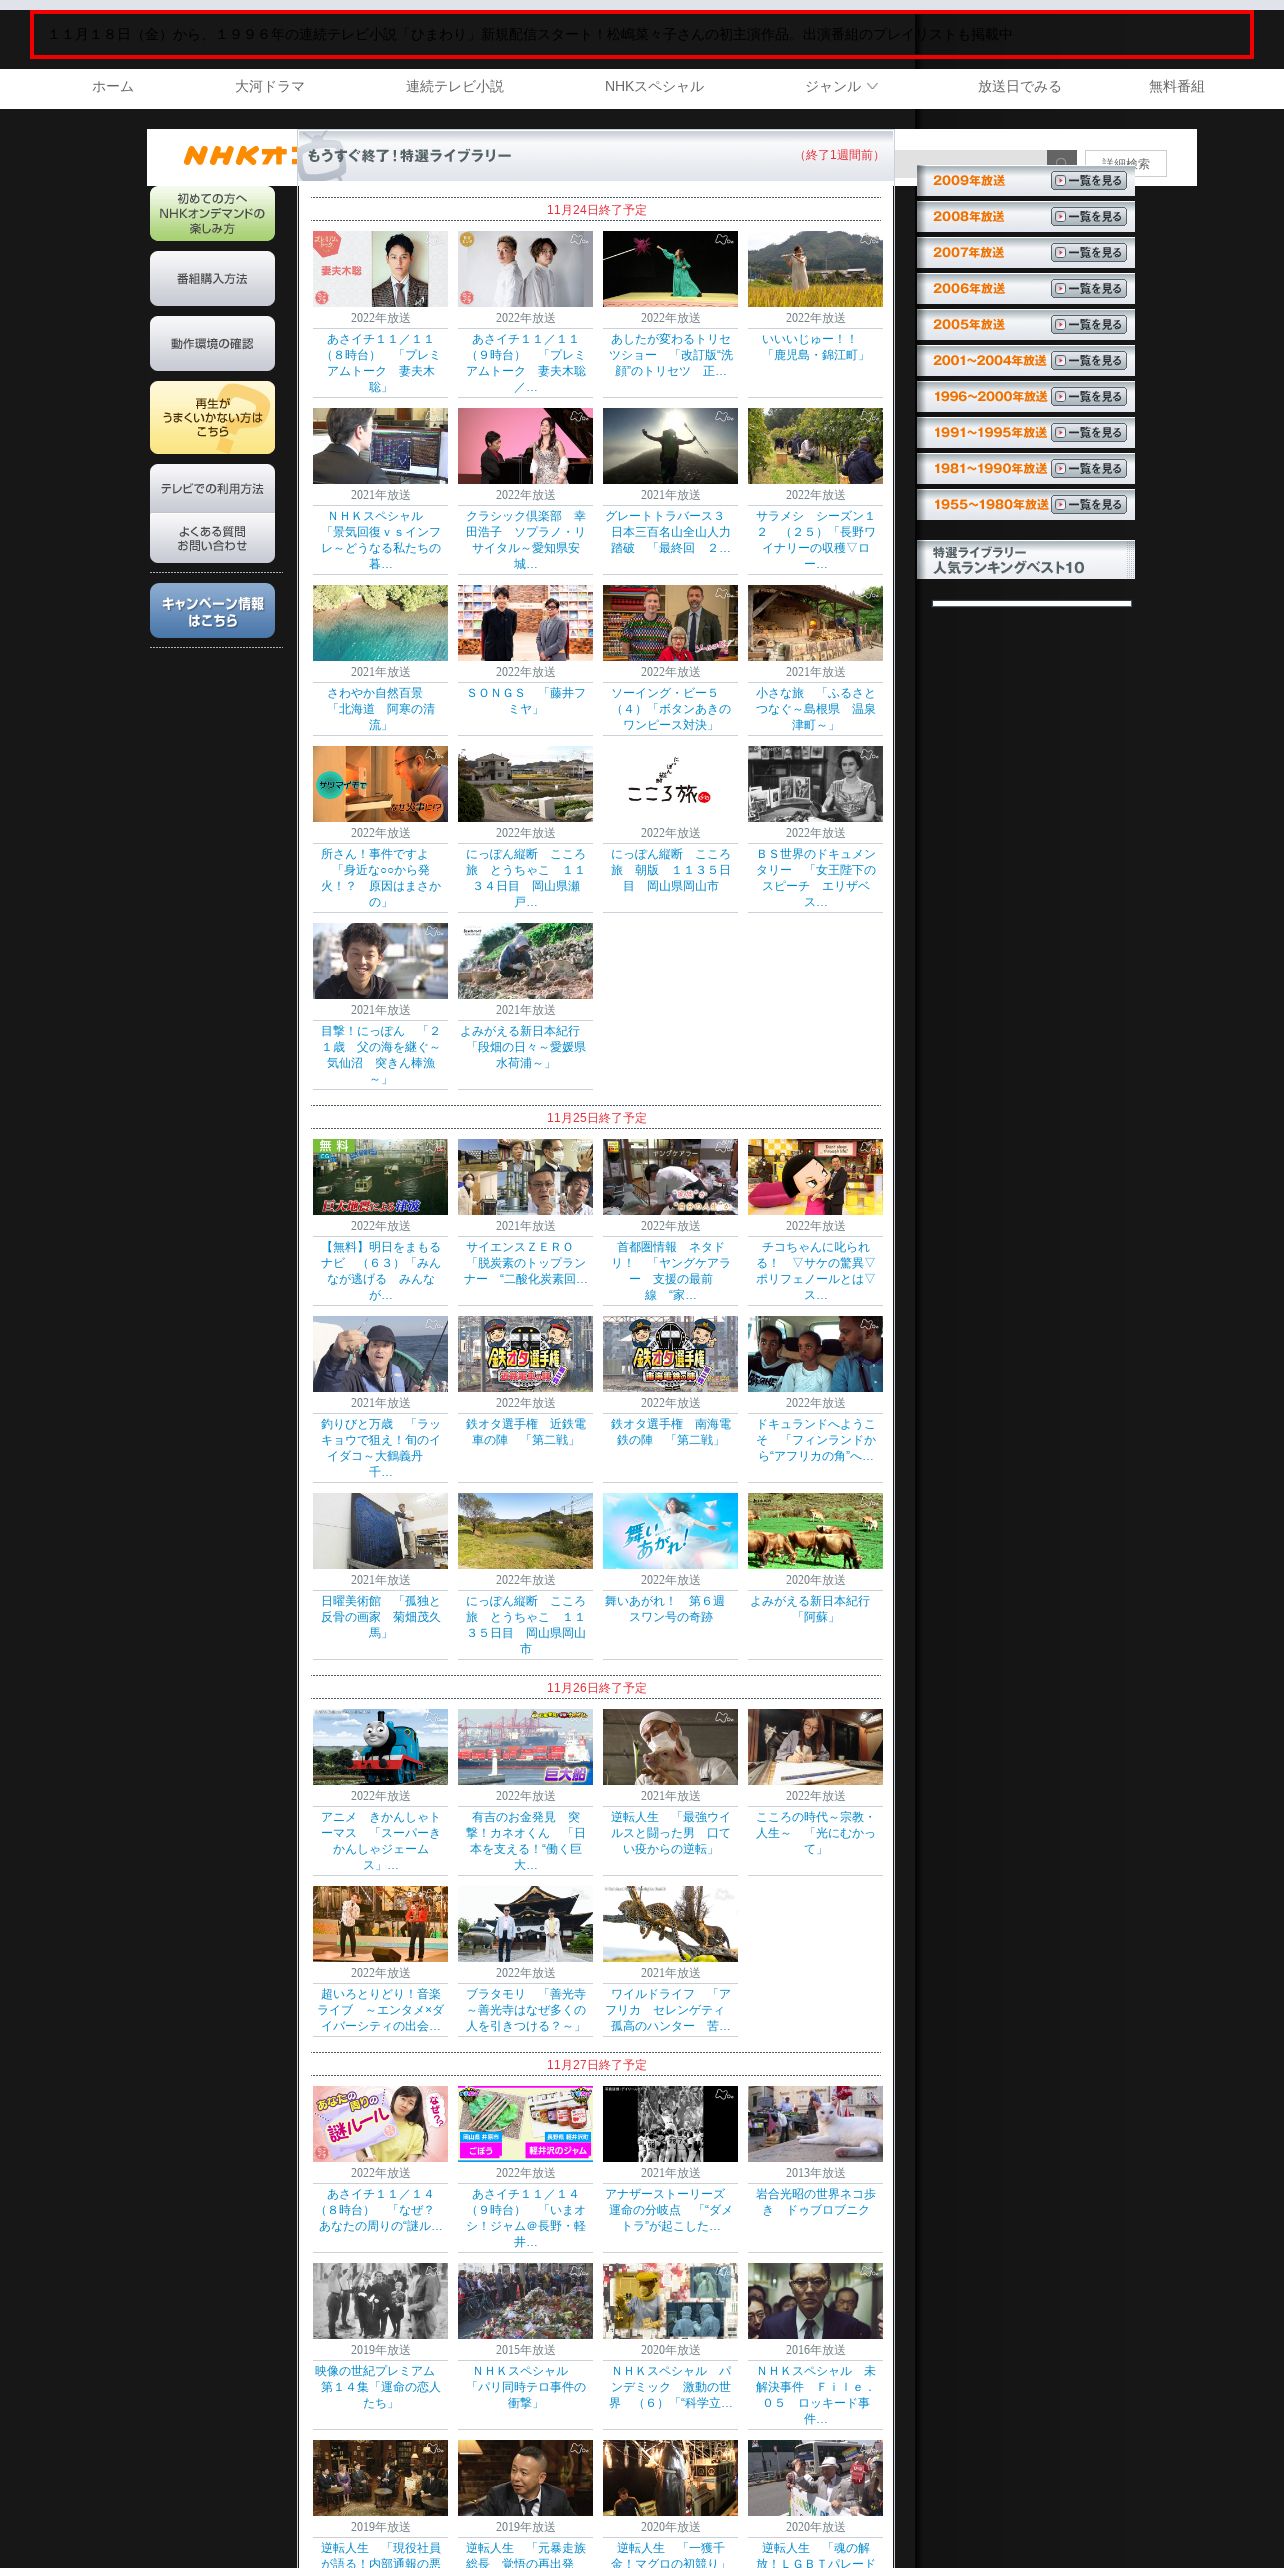Click the ひまわり announcement banner at the top
The image size is (1284, 2568).
click(641, 35)
